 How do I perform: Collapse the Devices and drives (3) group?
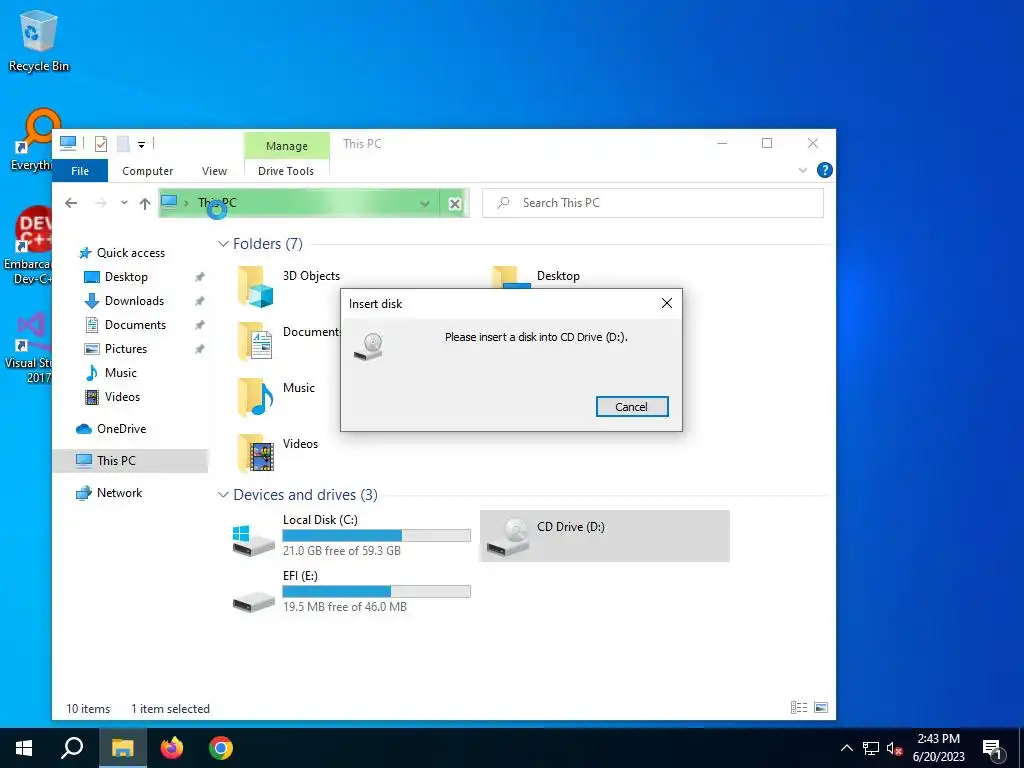[223, 494]
